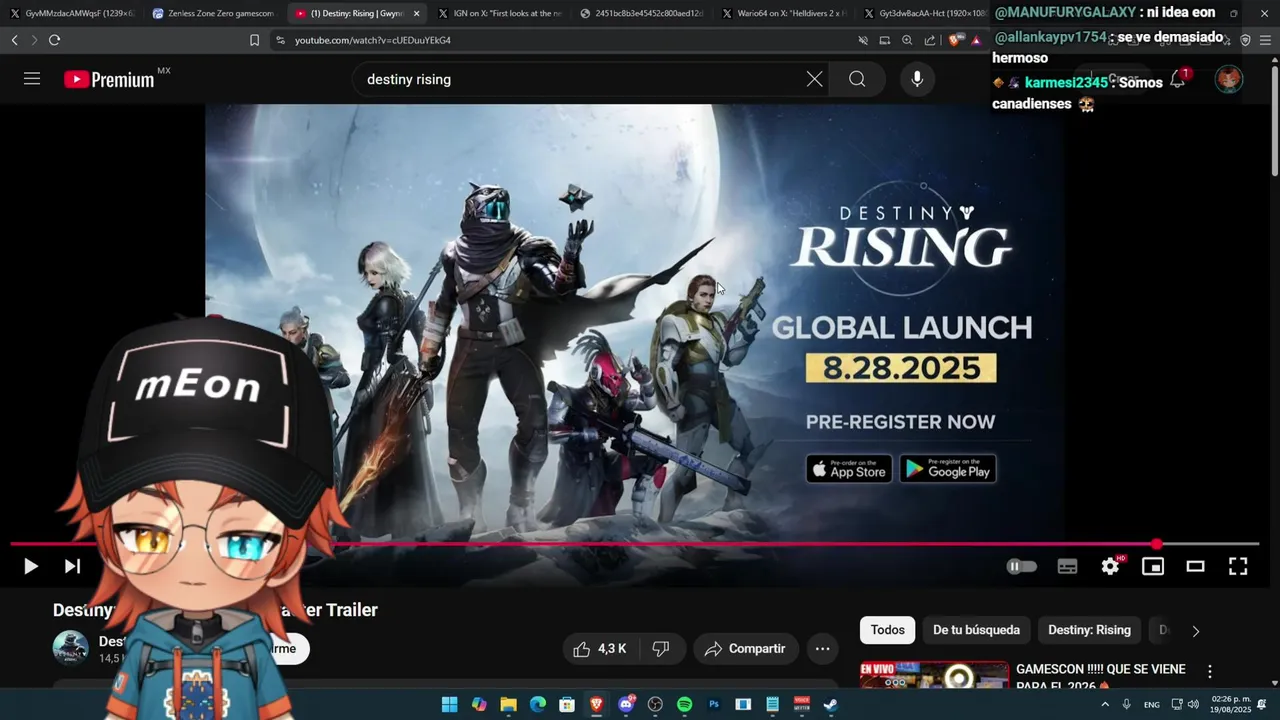Toggle the autoplay switch in the player
The image size is (1280, 720).
(1021, 566)
